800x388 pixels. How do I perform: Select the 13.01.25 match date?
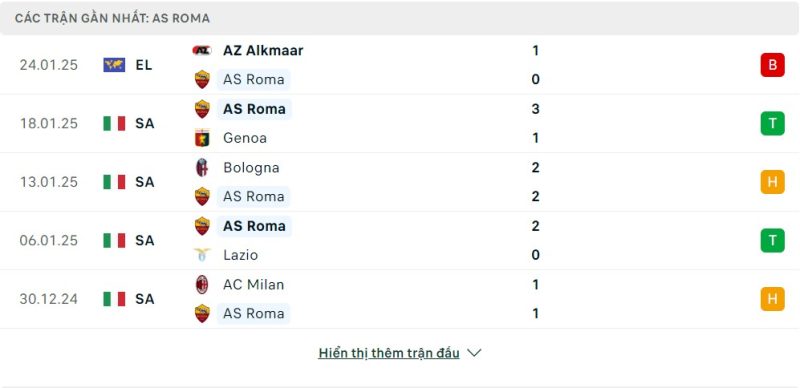coord(48,182)
